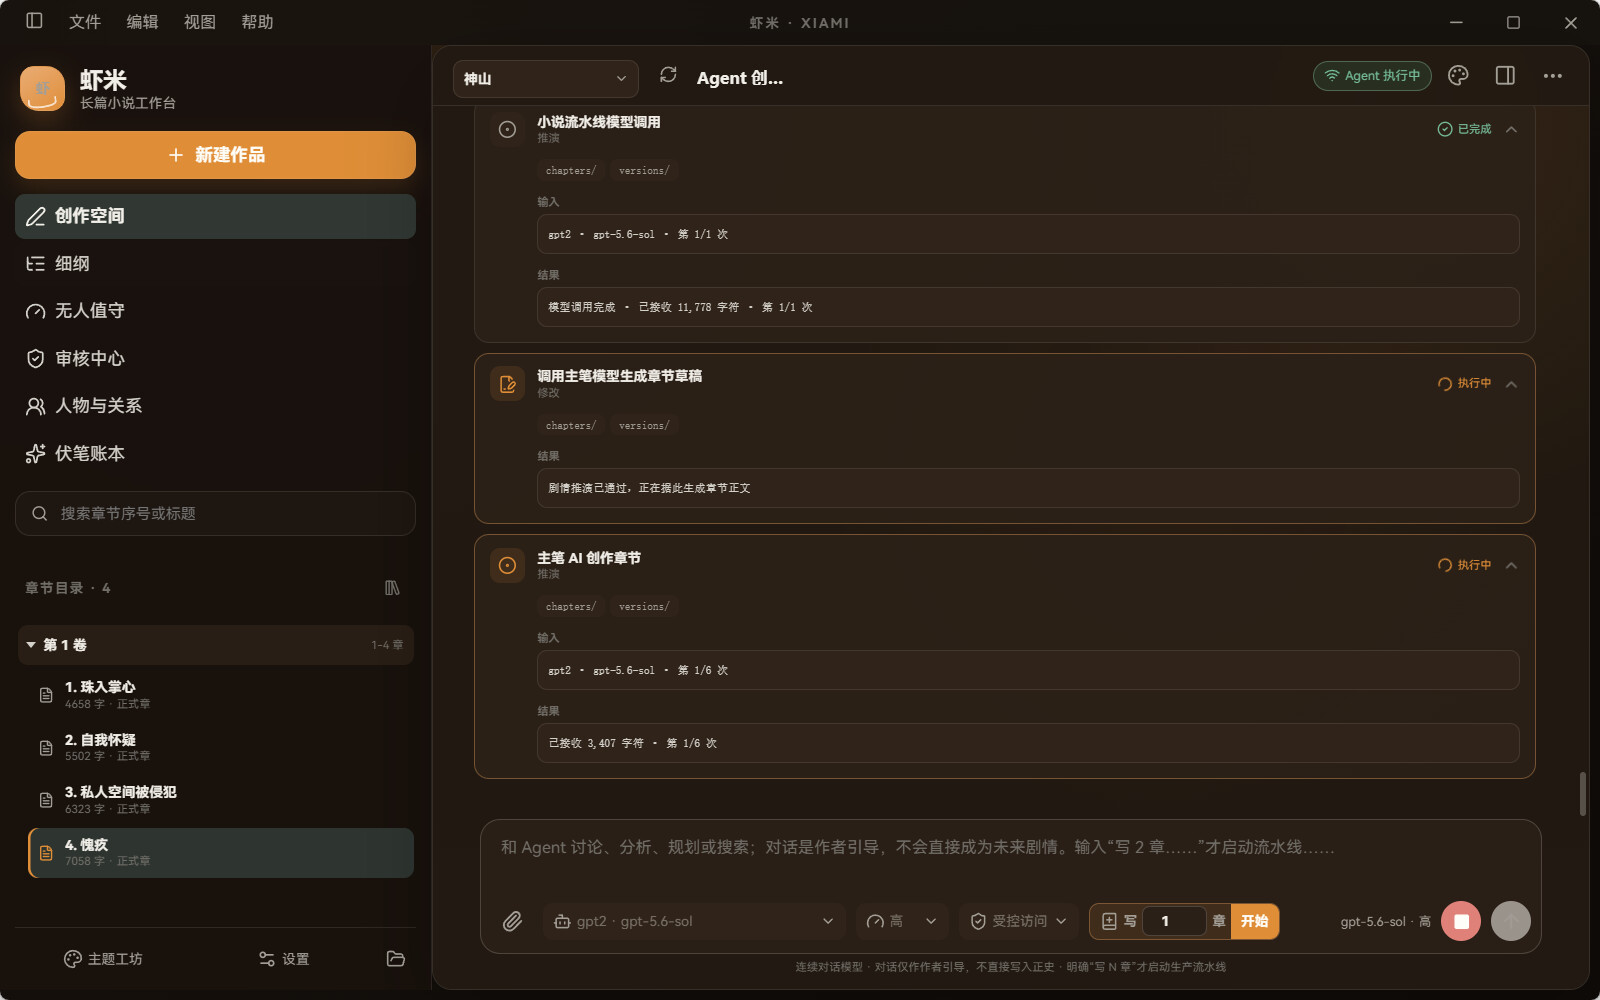Click the 调用主笔模型生成章节草稿 edit icon
Viewport: 1600px width, 1000px height.
(507, 384)
